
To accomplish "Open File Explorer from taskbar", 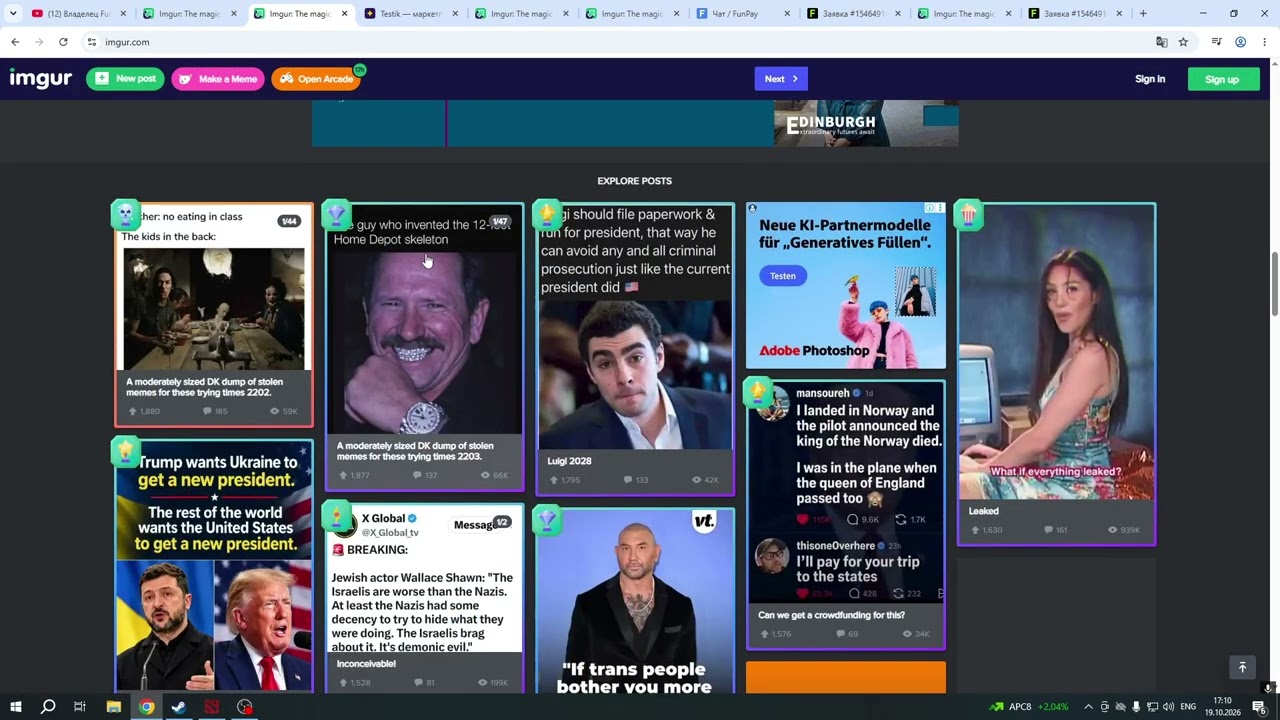I will [113, 707].
